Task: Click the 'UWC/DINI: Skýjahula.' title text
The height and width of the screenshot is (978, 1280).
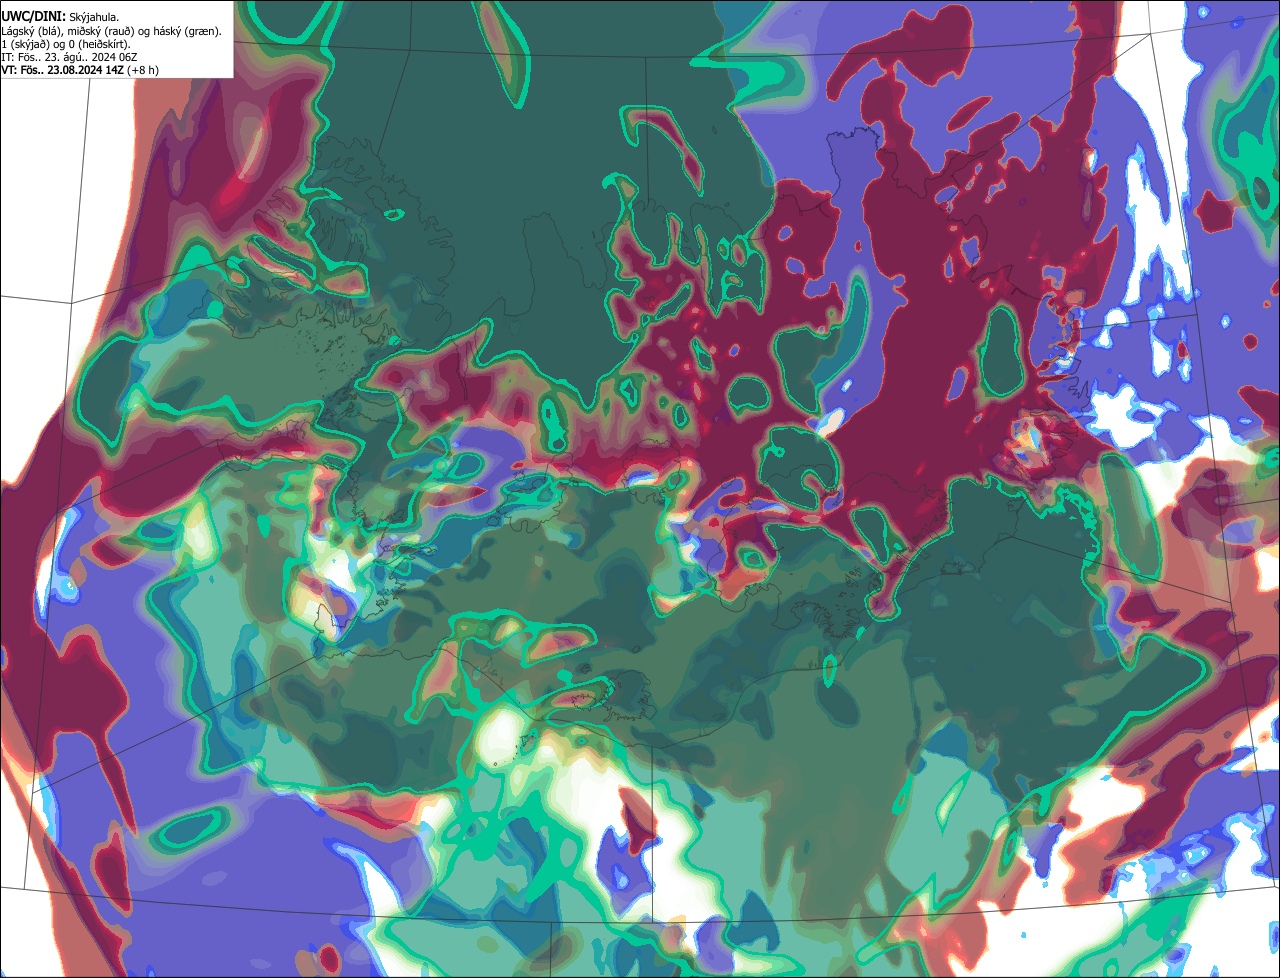Action: point(60,17)
